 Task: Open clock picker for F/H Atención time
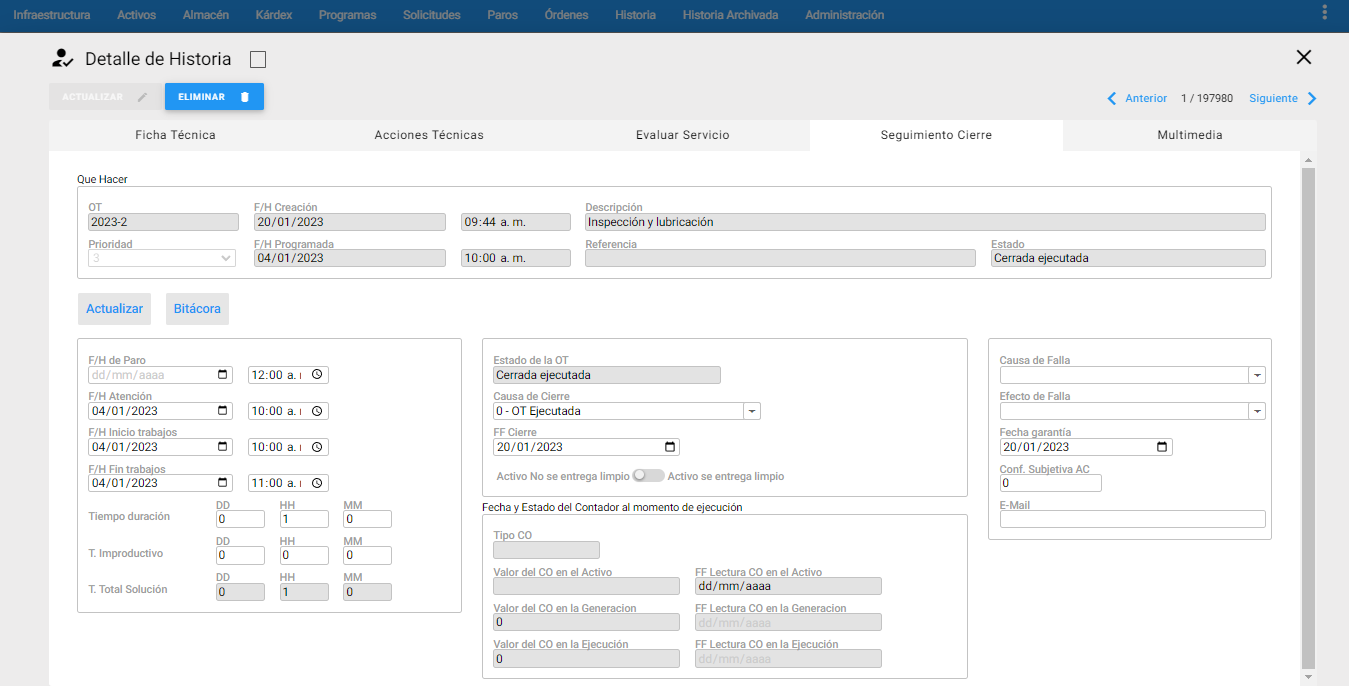coord(317,411)
